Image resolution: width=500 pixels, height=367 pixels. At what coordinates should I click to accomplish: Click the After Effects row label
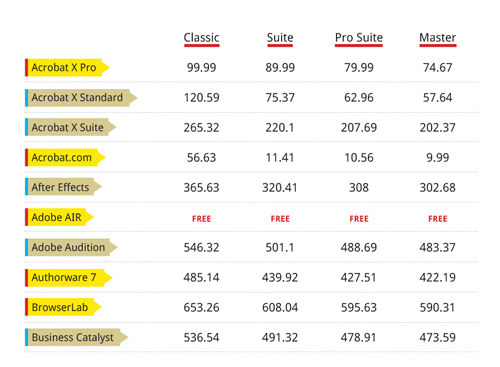[x=63, y=187]
